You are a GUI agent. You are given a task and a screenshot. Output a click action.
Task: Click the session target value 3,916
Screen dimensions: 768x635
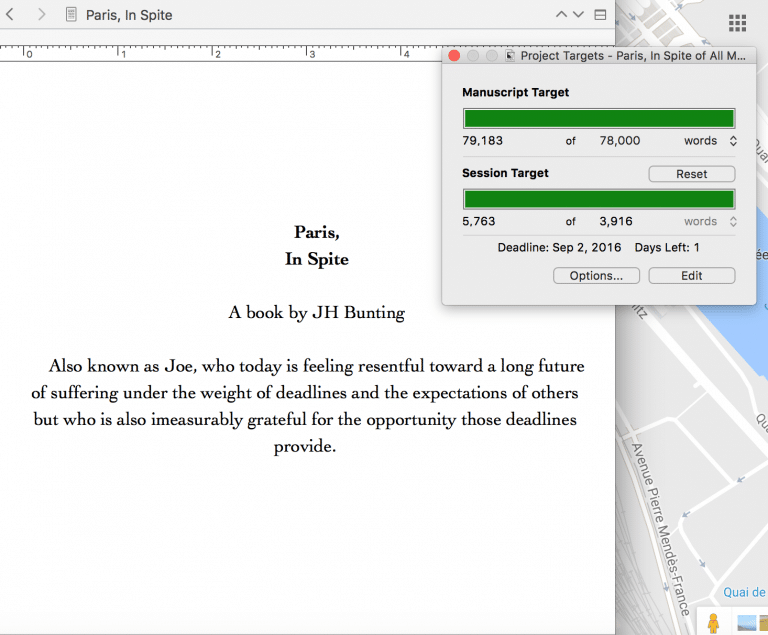tap(616, 221)
